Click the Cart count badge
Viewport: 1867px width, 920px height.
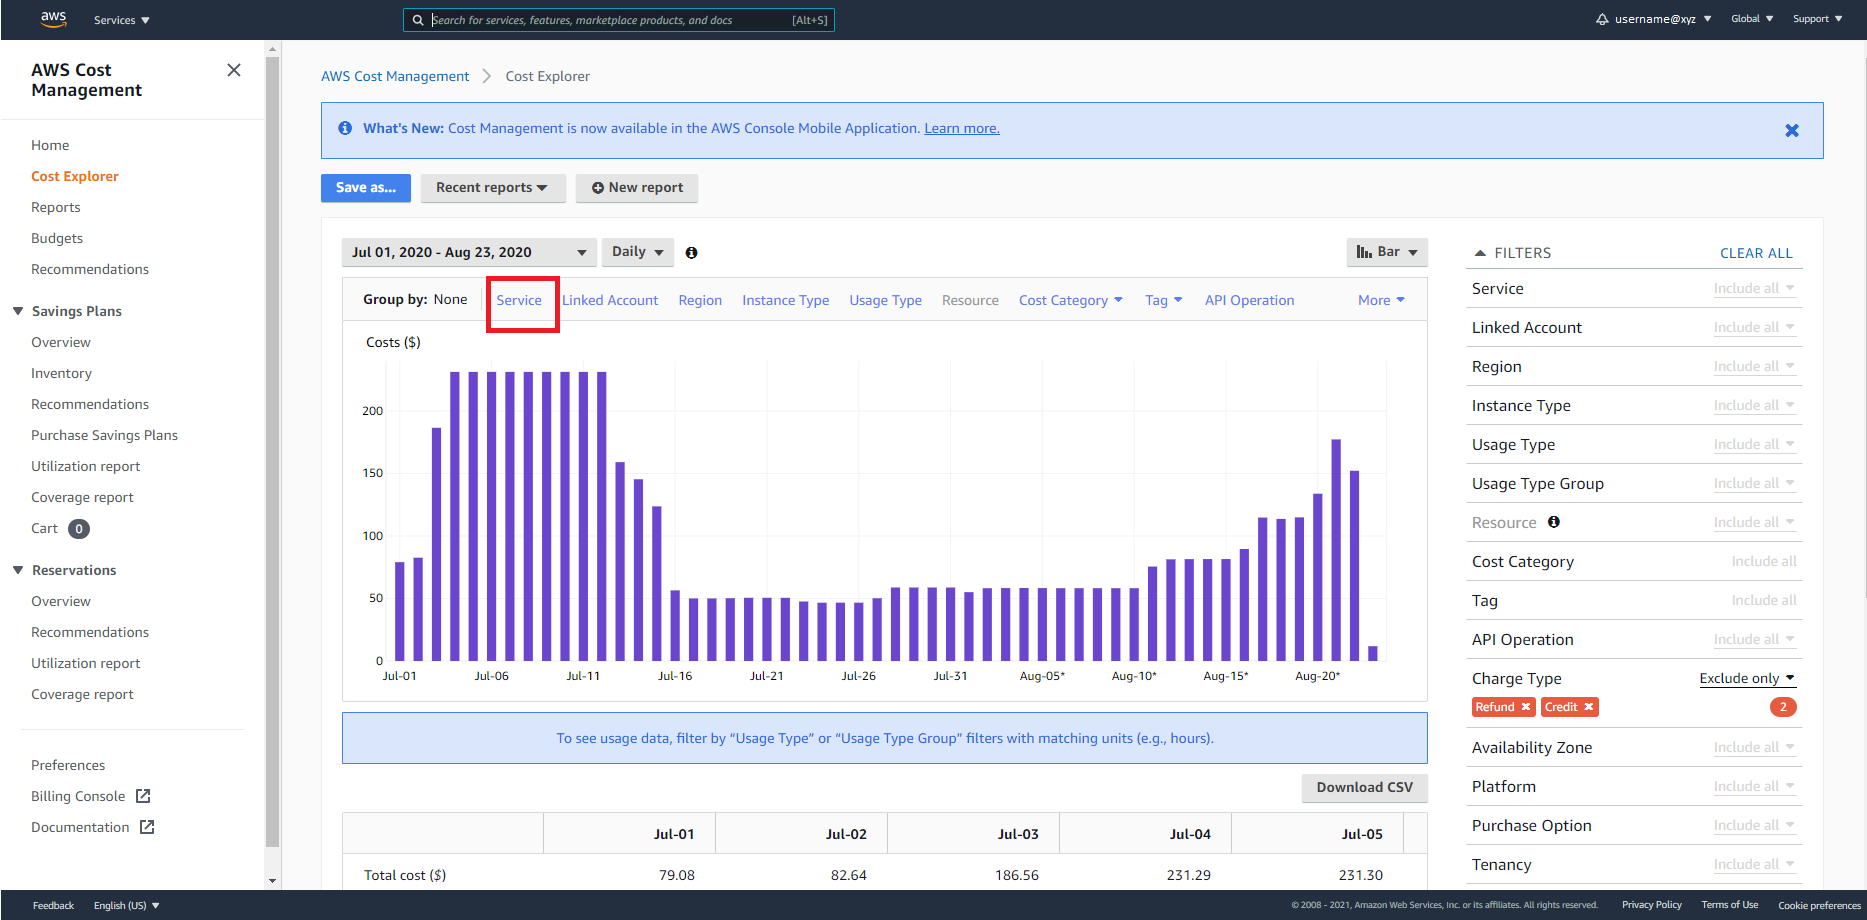coord(79,529)
